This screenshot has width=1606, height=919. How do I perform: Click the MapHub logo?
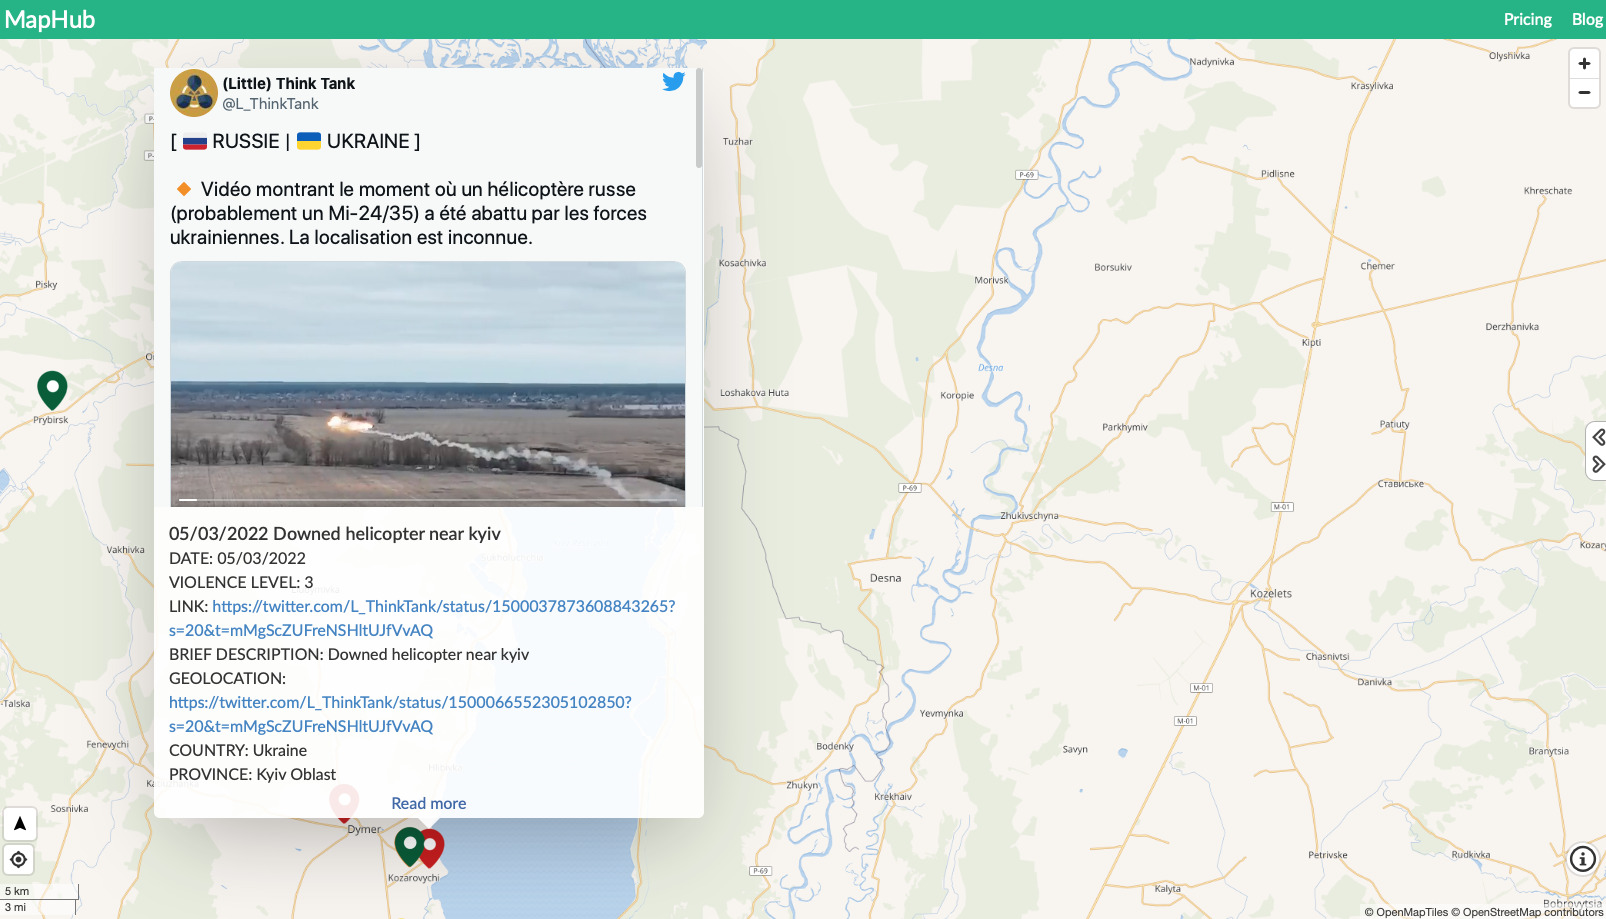(50, 19)
